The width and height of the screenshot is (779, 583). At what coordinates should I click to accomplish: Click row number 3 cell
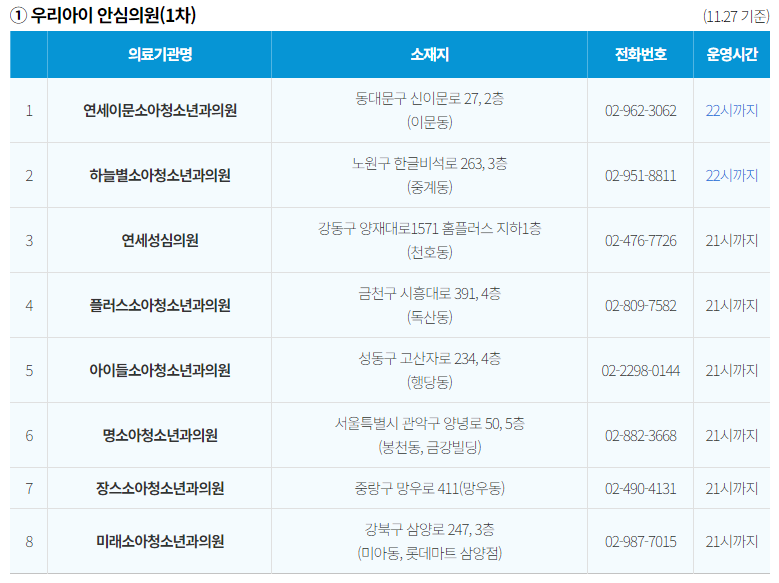[29, 241]
